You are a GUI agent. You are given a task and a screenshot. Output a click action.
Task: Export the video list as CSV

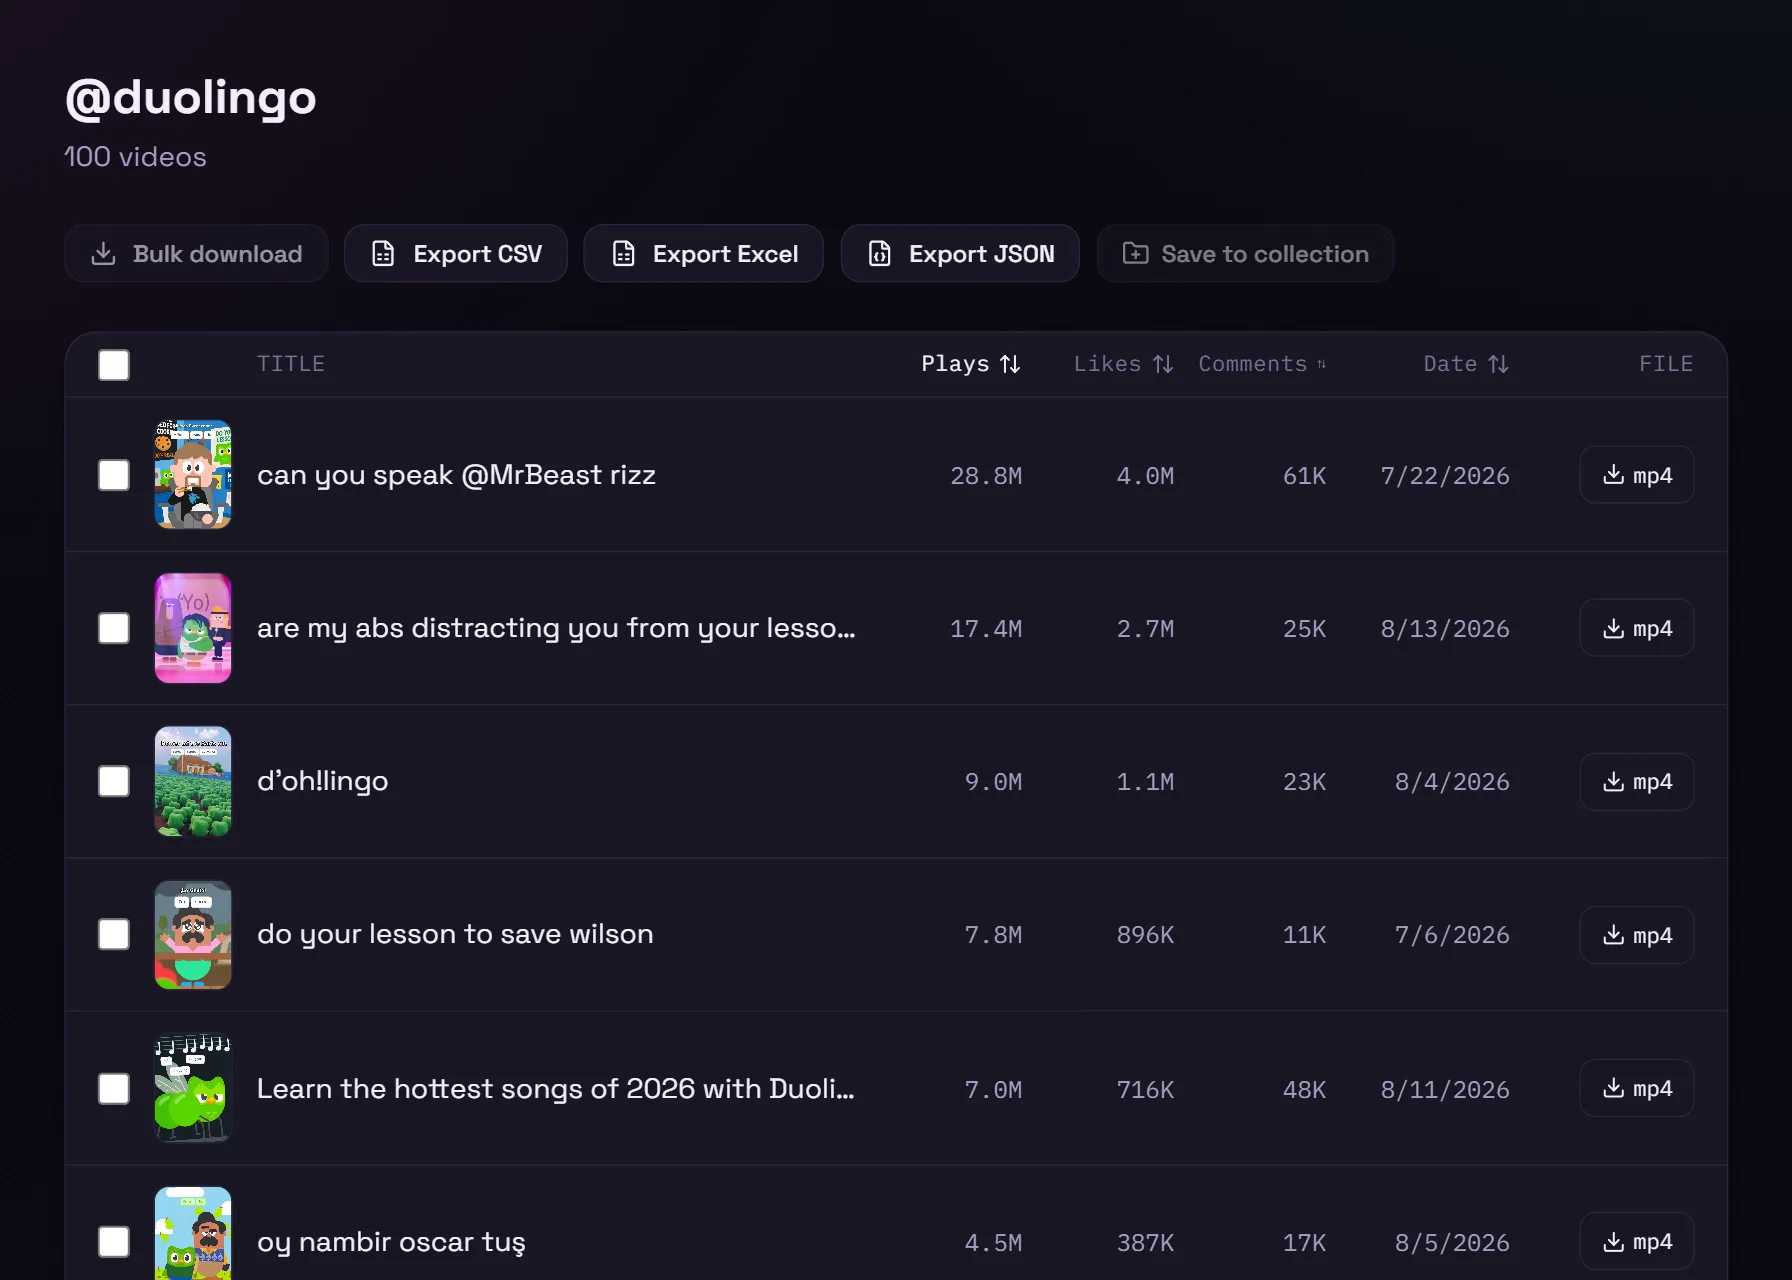[456, 254]
